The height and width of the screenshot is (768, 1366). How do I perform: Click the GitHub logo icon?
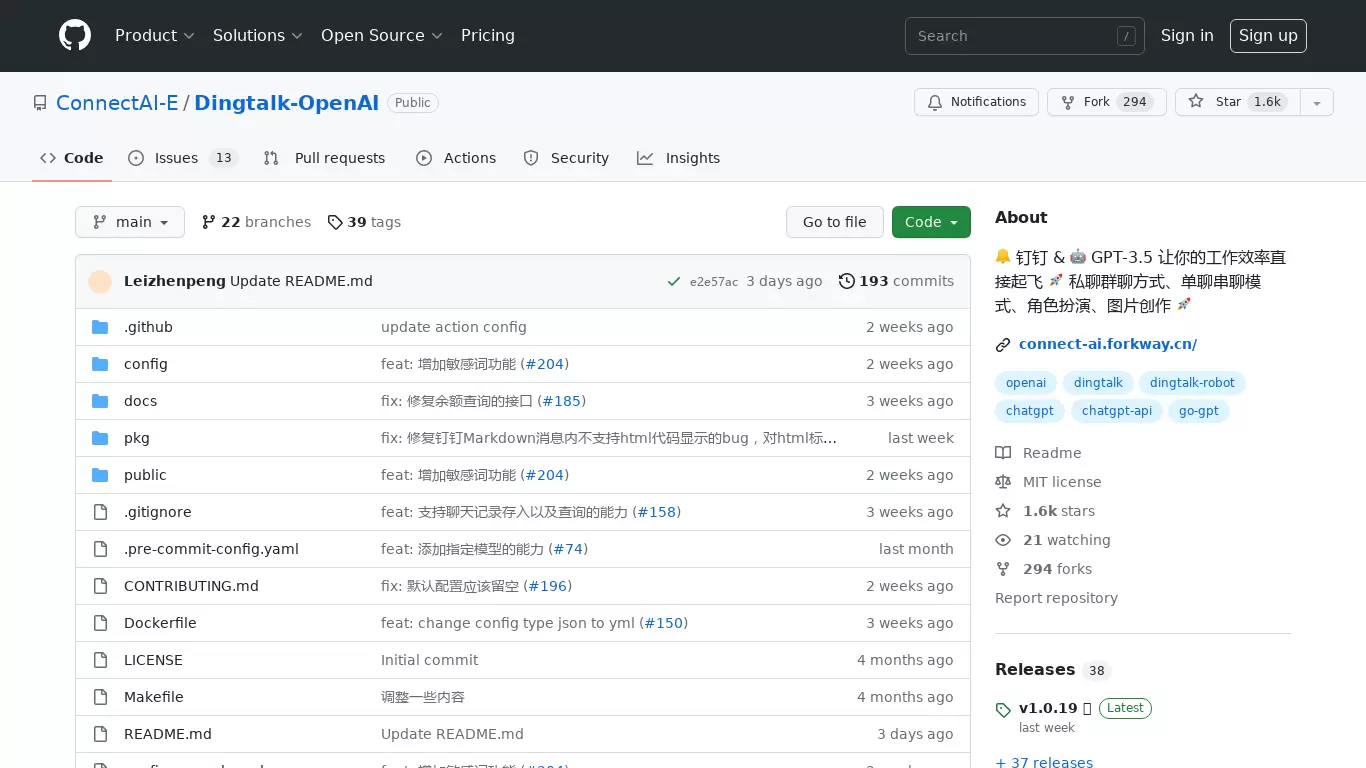(x=75, y=36)
